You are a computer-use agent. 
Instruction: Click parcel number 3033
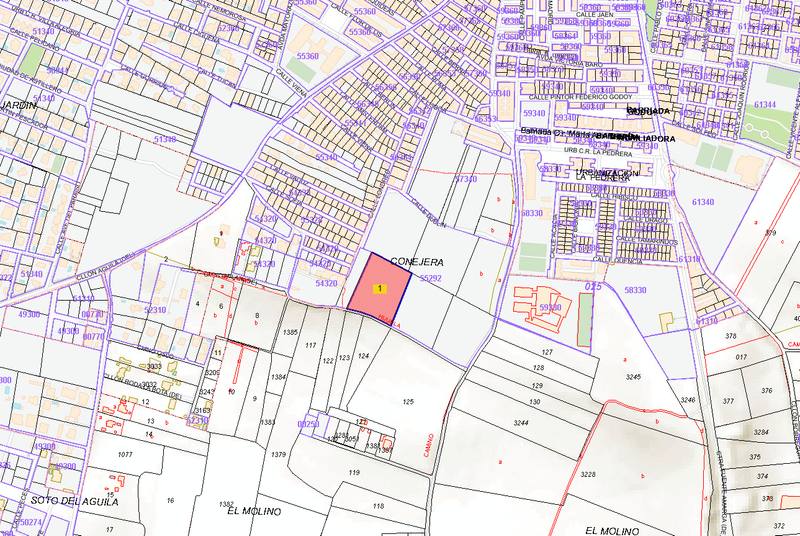[154, 367]
